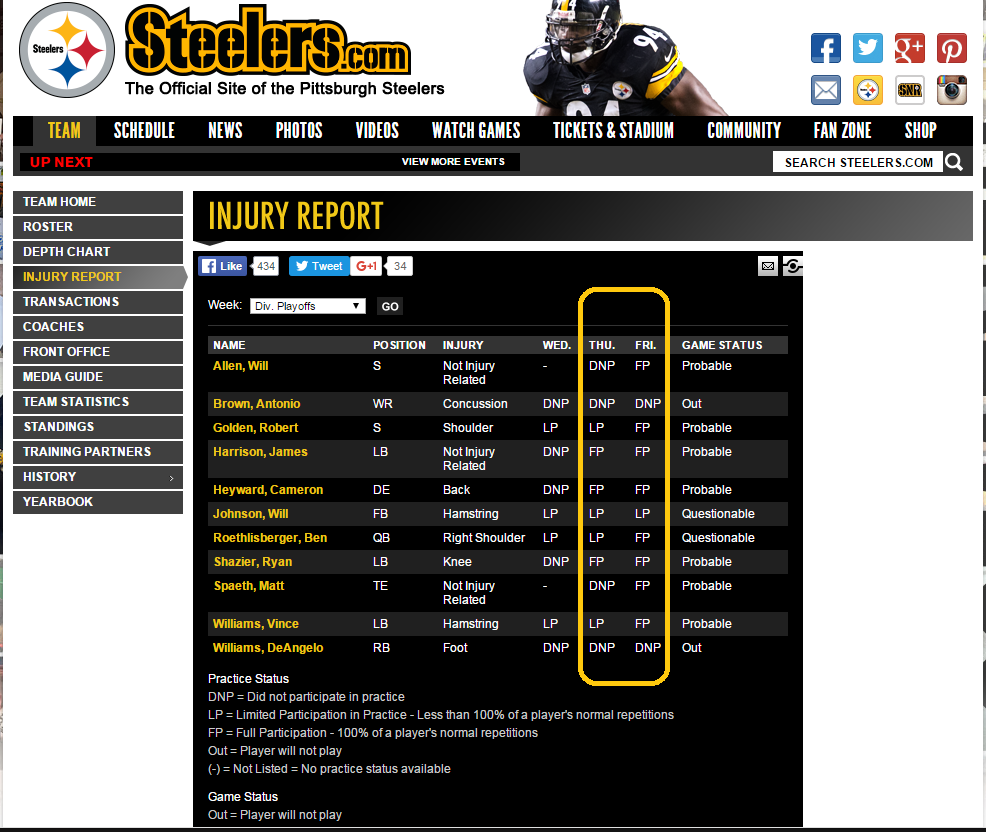Viewport: 986px width, 832px height.
Task: Open the Schedule menu in navigation bar
Action: (x=144, y=130)
